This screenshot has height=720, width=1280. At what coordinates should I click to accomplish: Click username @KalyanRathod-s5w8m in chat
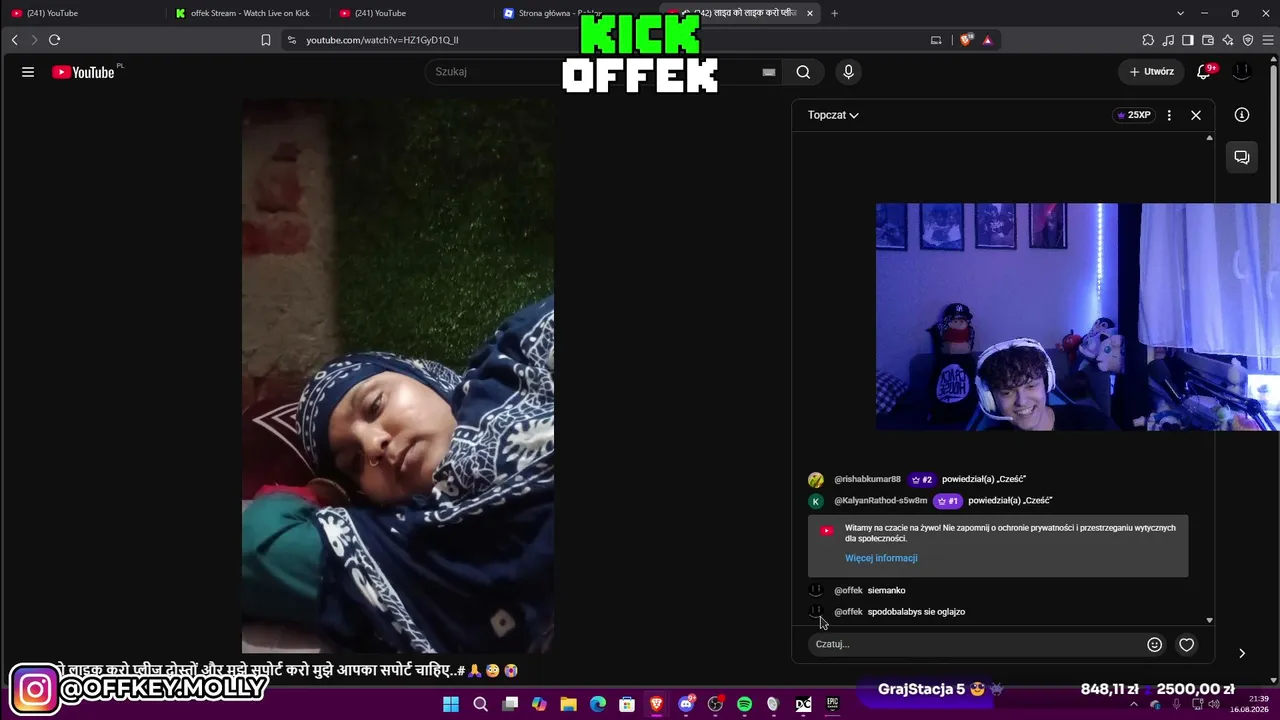(x=881, y=501)
